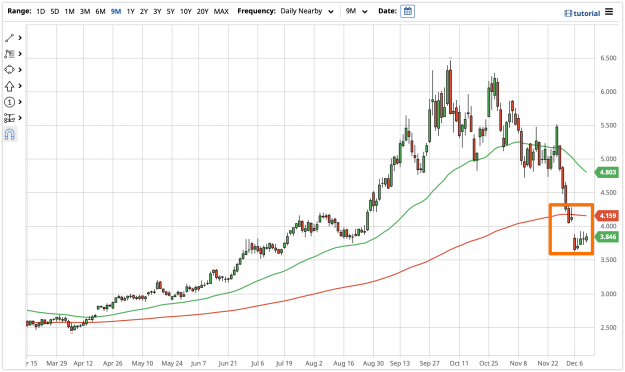Expand Fibonacci tool options arrow
The width and height of the screenshot is (625, 372).
(x=20, y=54)
